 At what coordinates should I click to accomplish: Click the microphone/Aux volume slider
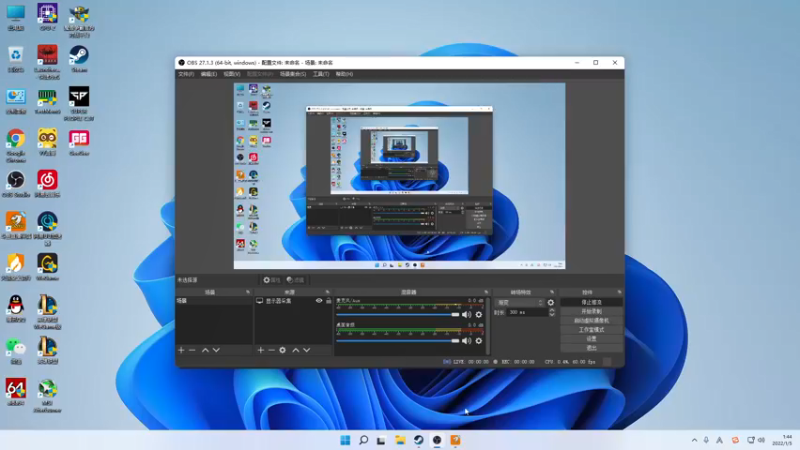point(398,314)
